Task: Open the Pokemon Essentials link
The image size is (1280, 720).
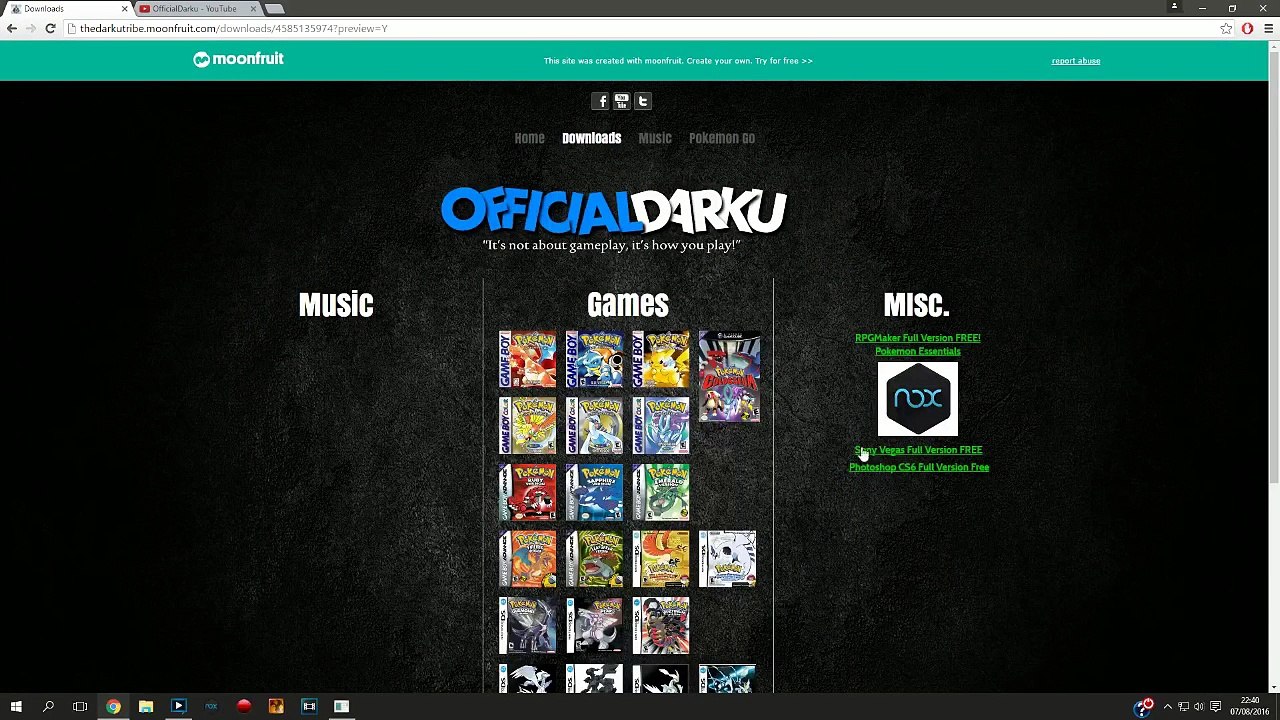Action: click(x=917, y=351)
